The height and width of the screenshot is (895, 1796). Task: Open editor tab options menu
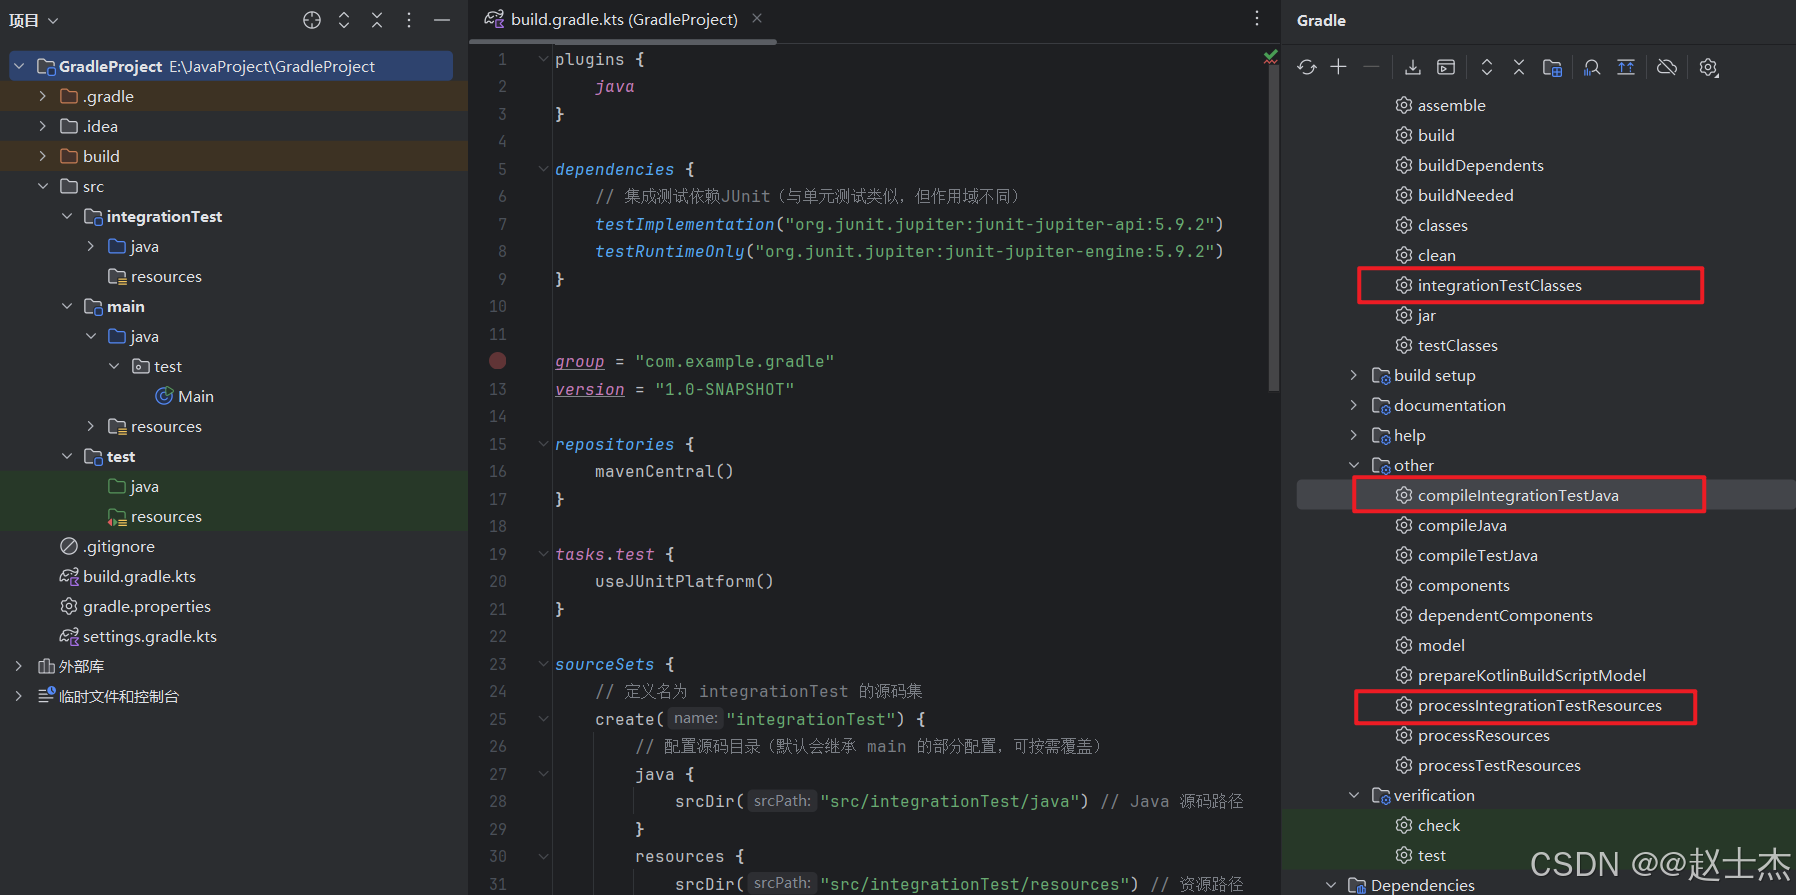tap(1257, 18)
